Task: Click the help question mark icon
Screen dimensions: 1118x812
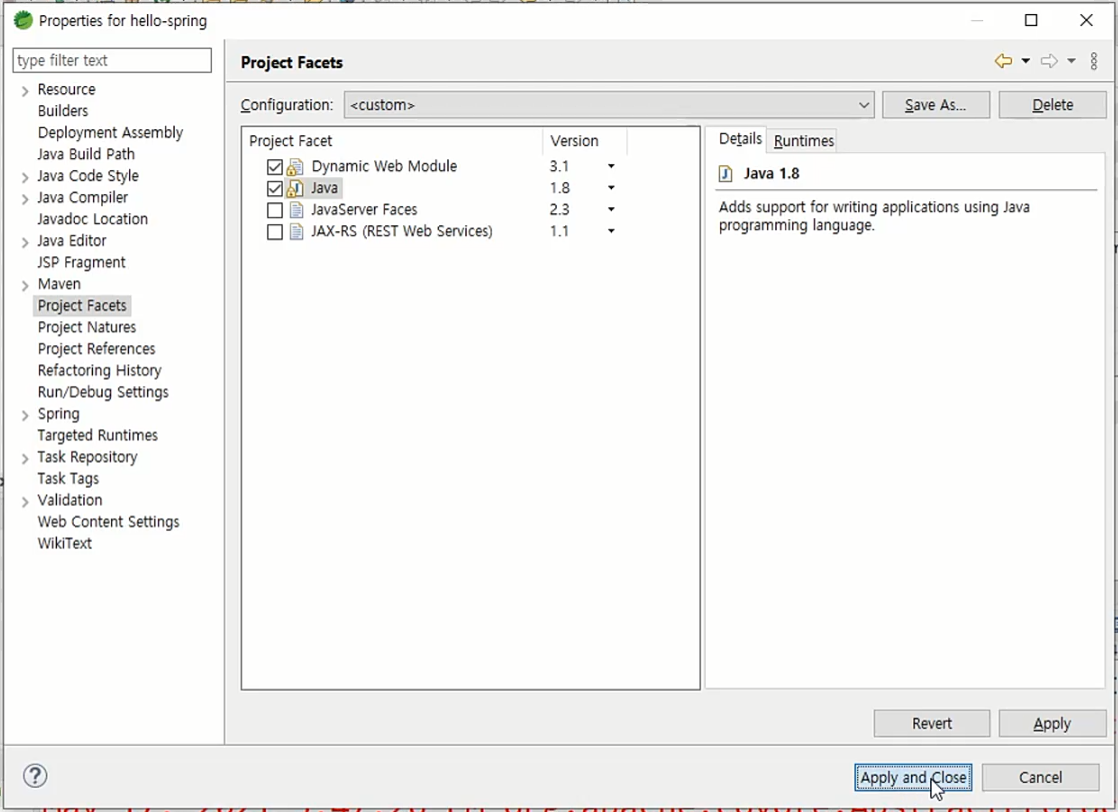Action: click(x=35, y=776)
